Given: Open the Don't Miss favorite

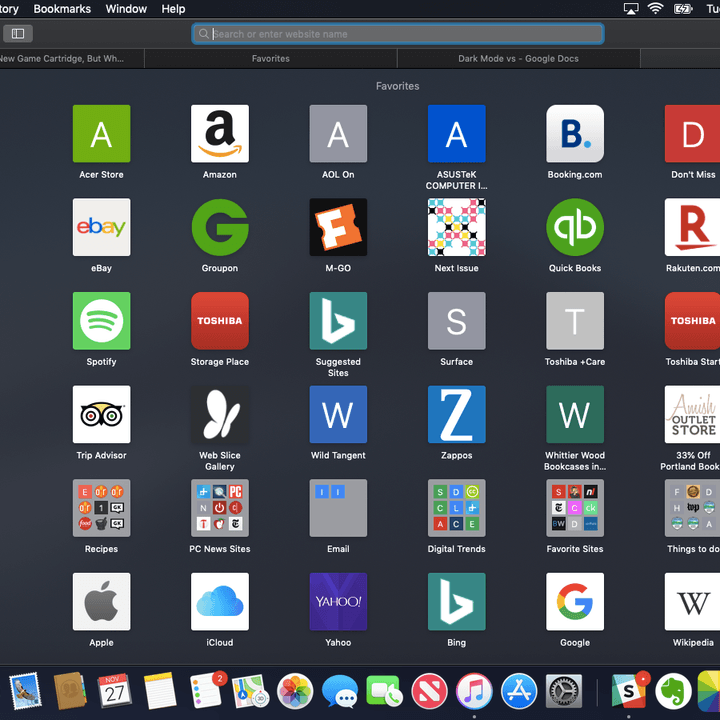Looking at the screenshot, I should pyautogui.click(x=692, y=134).
